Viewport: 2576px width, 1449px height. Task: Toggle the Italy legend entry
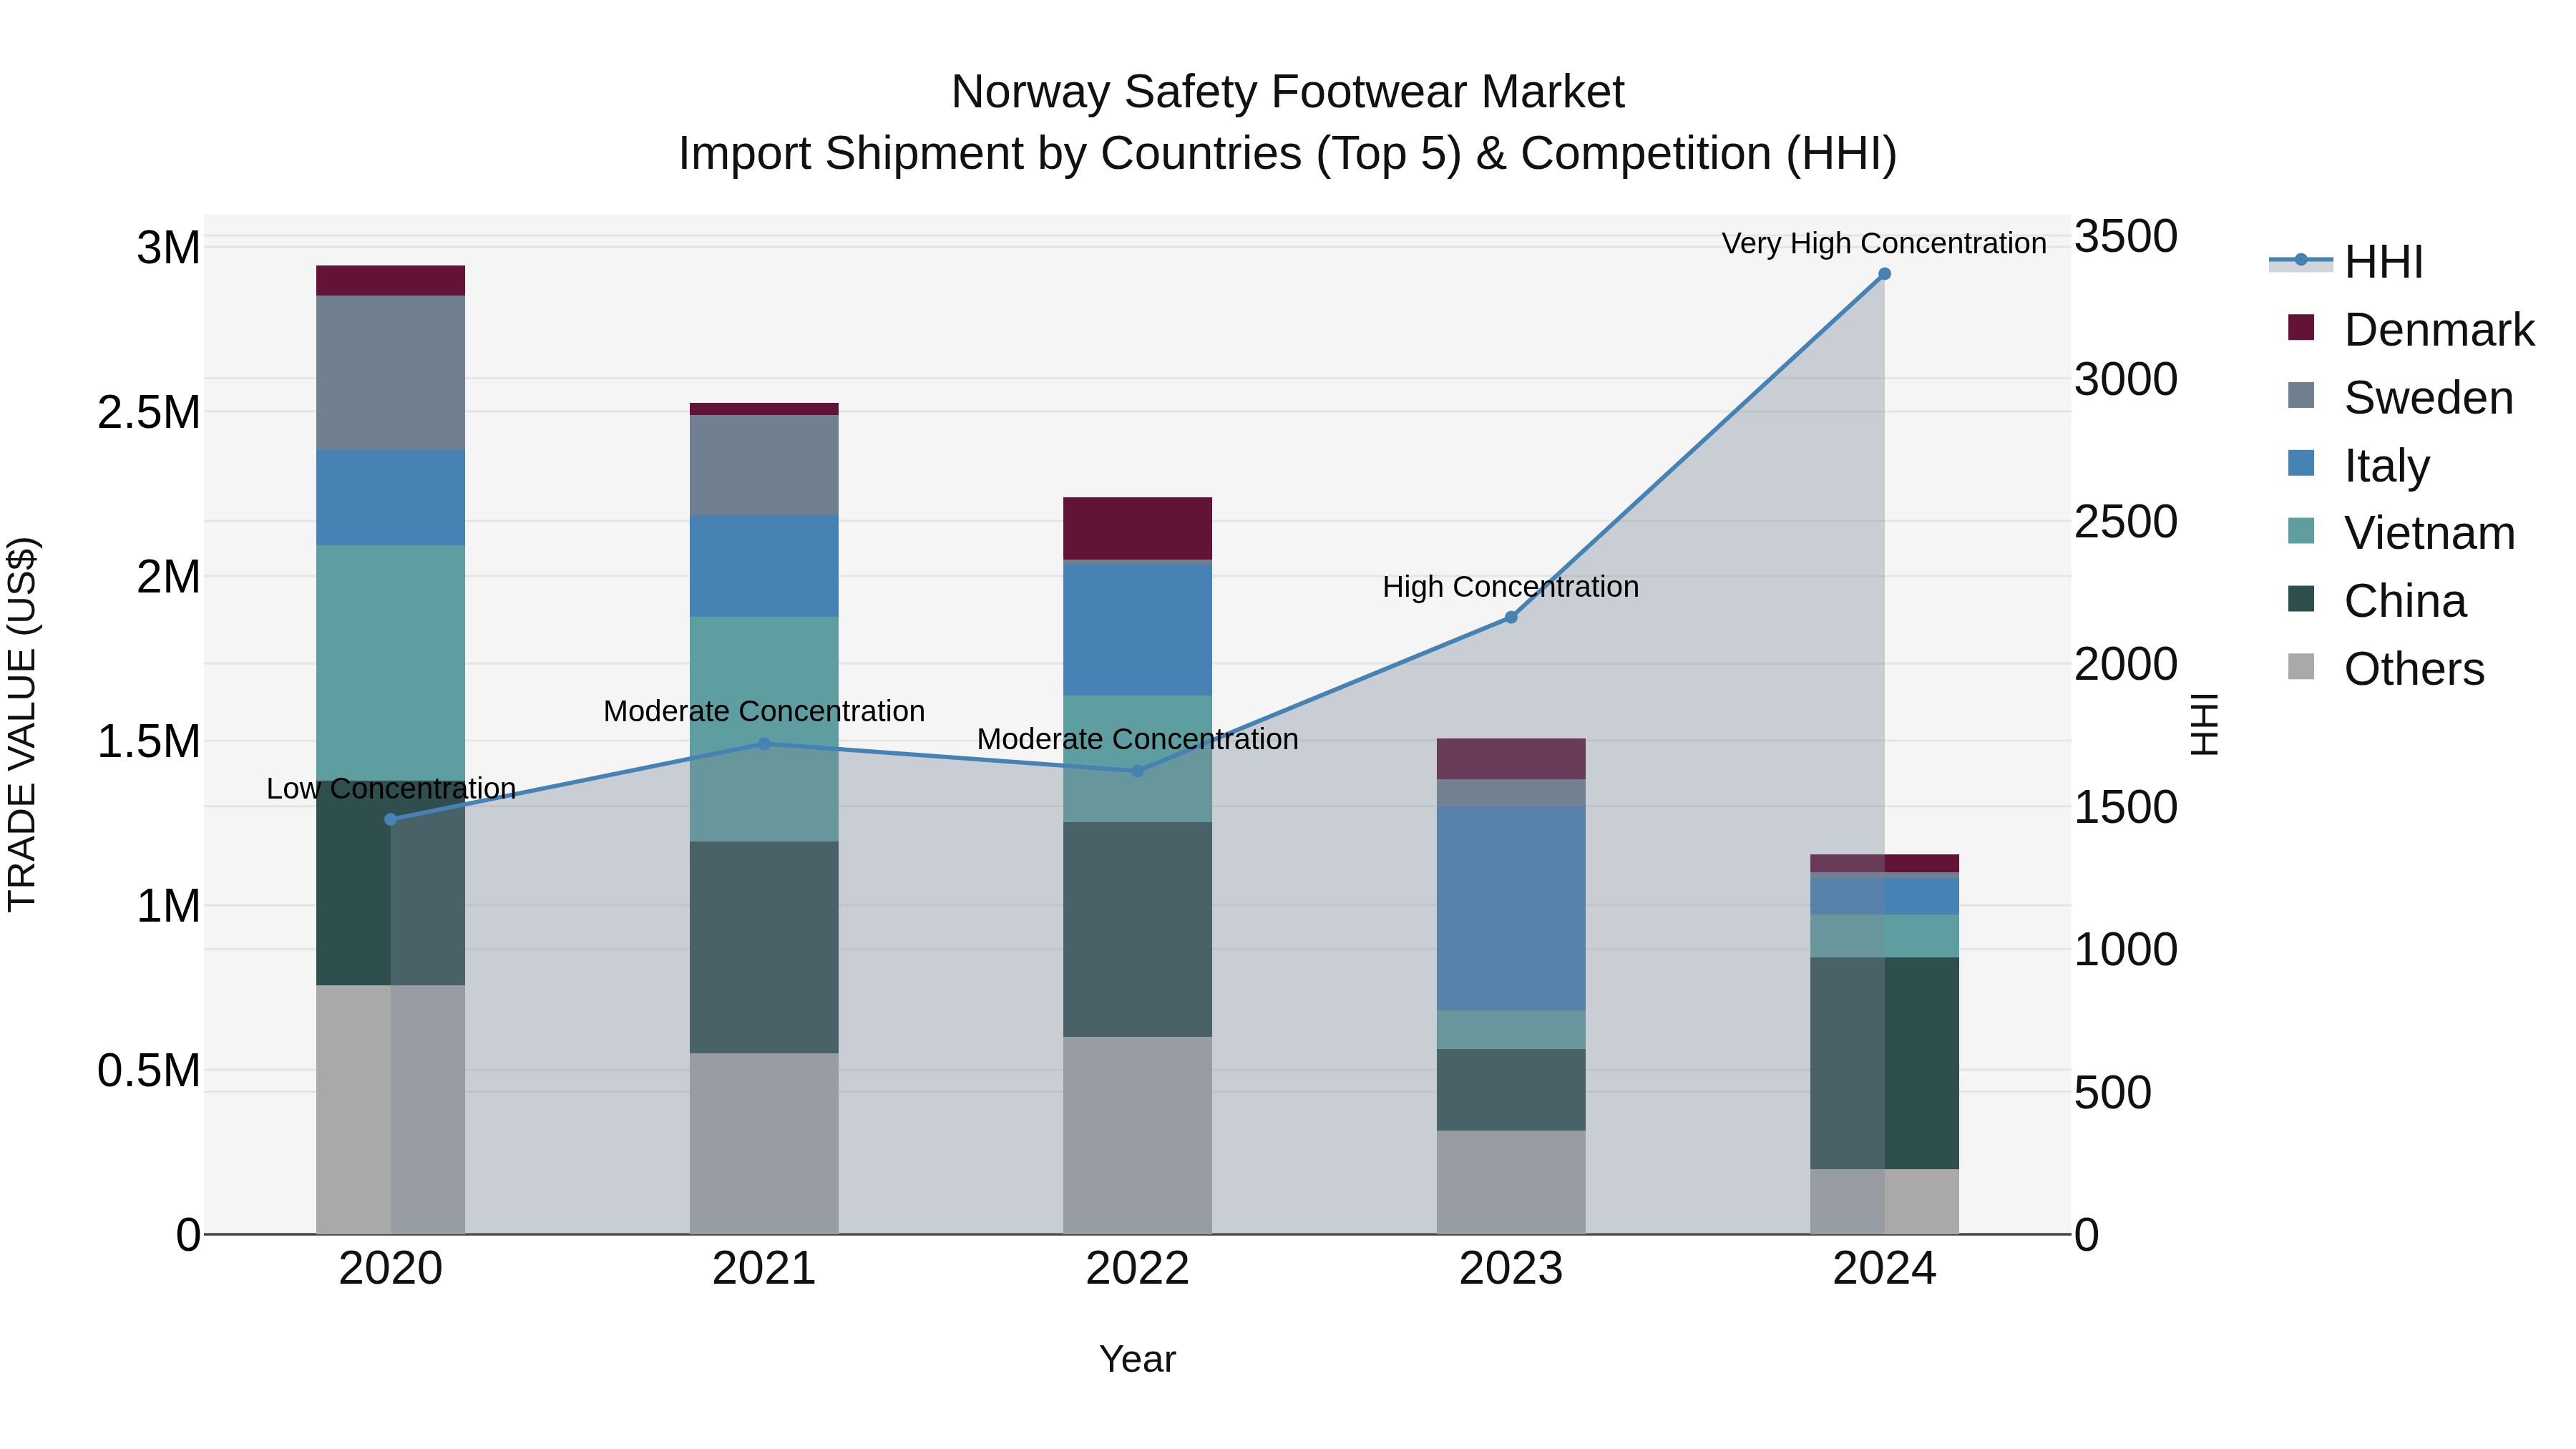tap(2358, 465)
